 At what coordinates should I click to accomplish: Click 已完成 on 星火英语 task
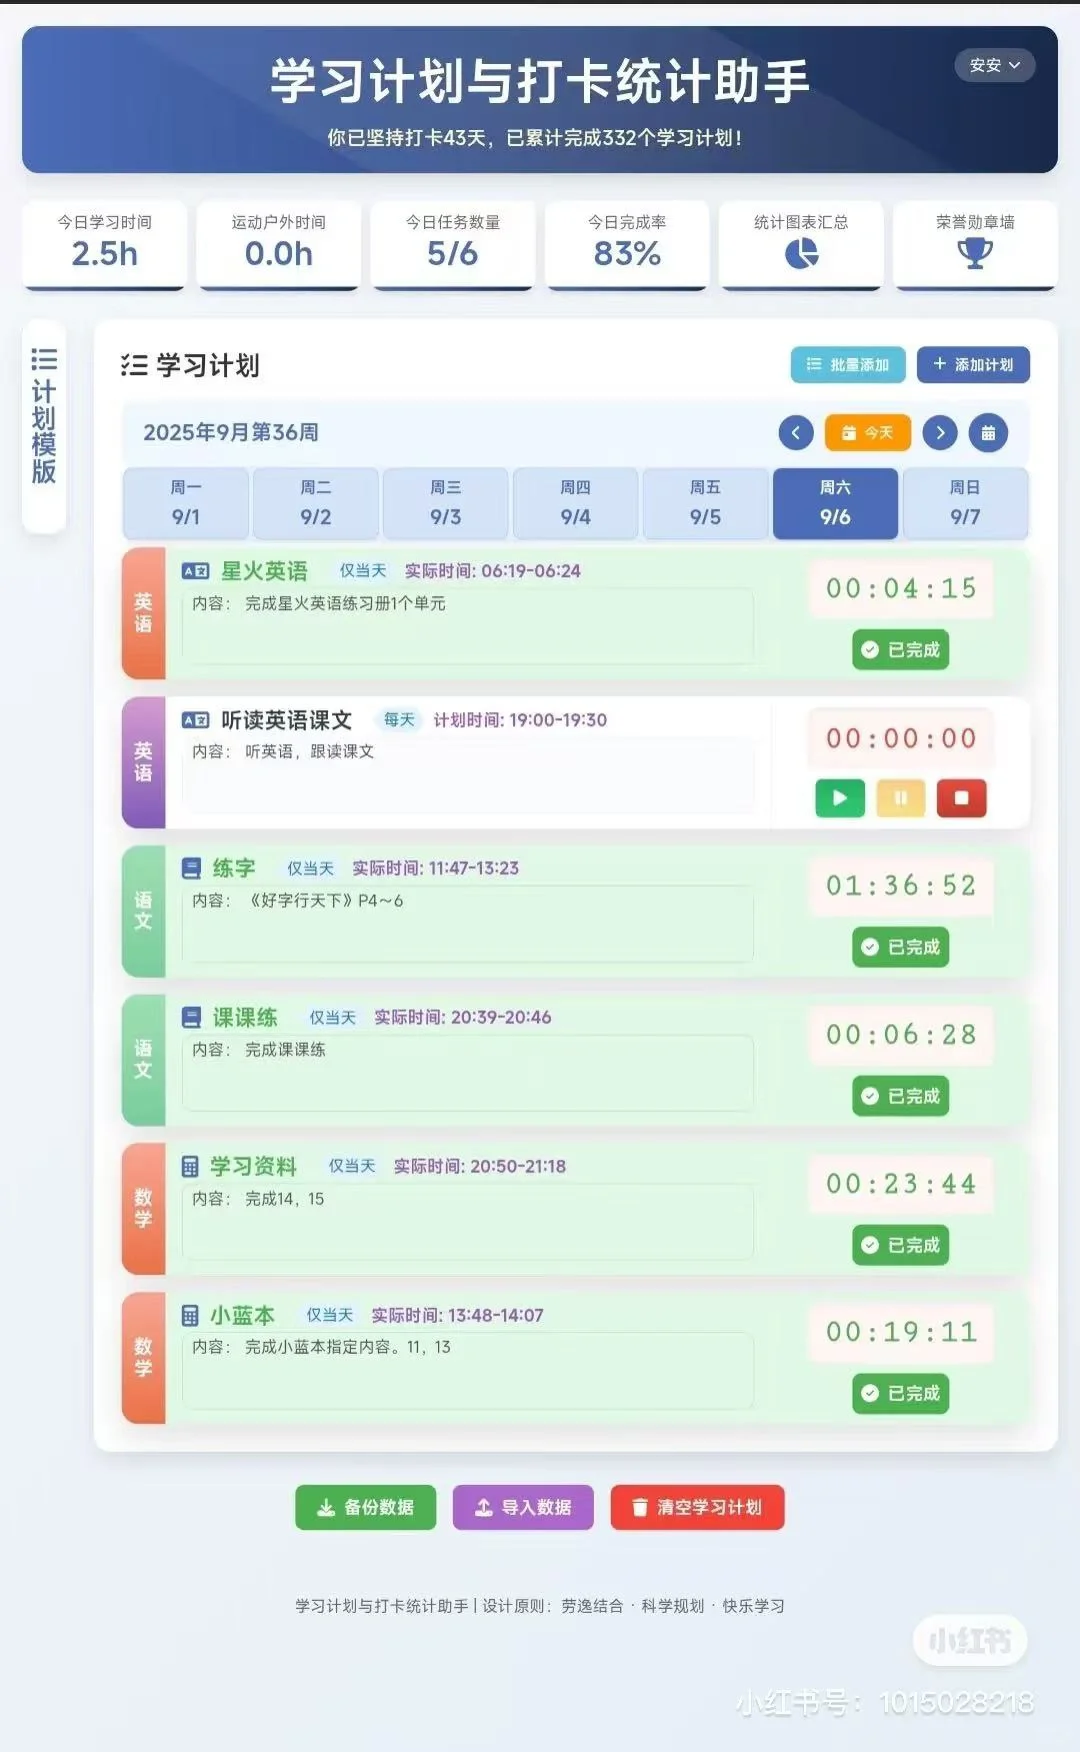tap(901, 650)
